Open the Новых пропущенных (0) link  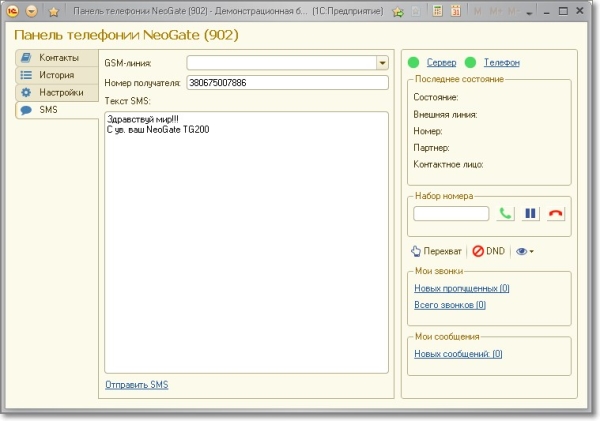[461, 288]
